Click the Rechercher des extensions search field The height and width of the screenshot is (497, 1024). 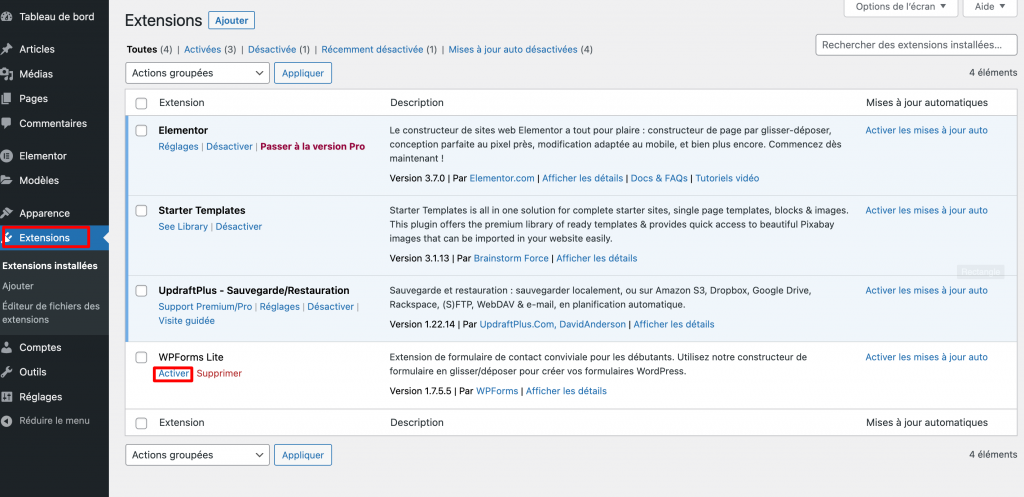click(x=916, y=45)
